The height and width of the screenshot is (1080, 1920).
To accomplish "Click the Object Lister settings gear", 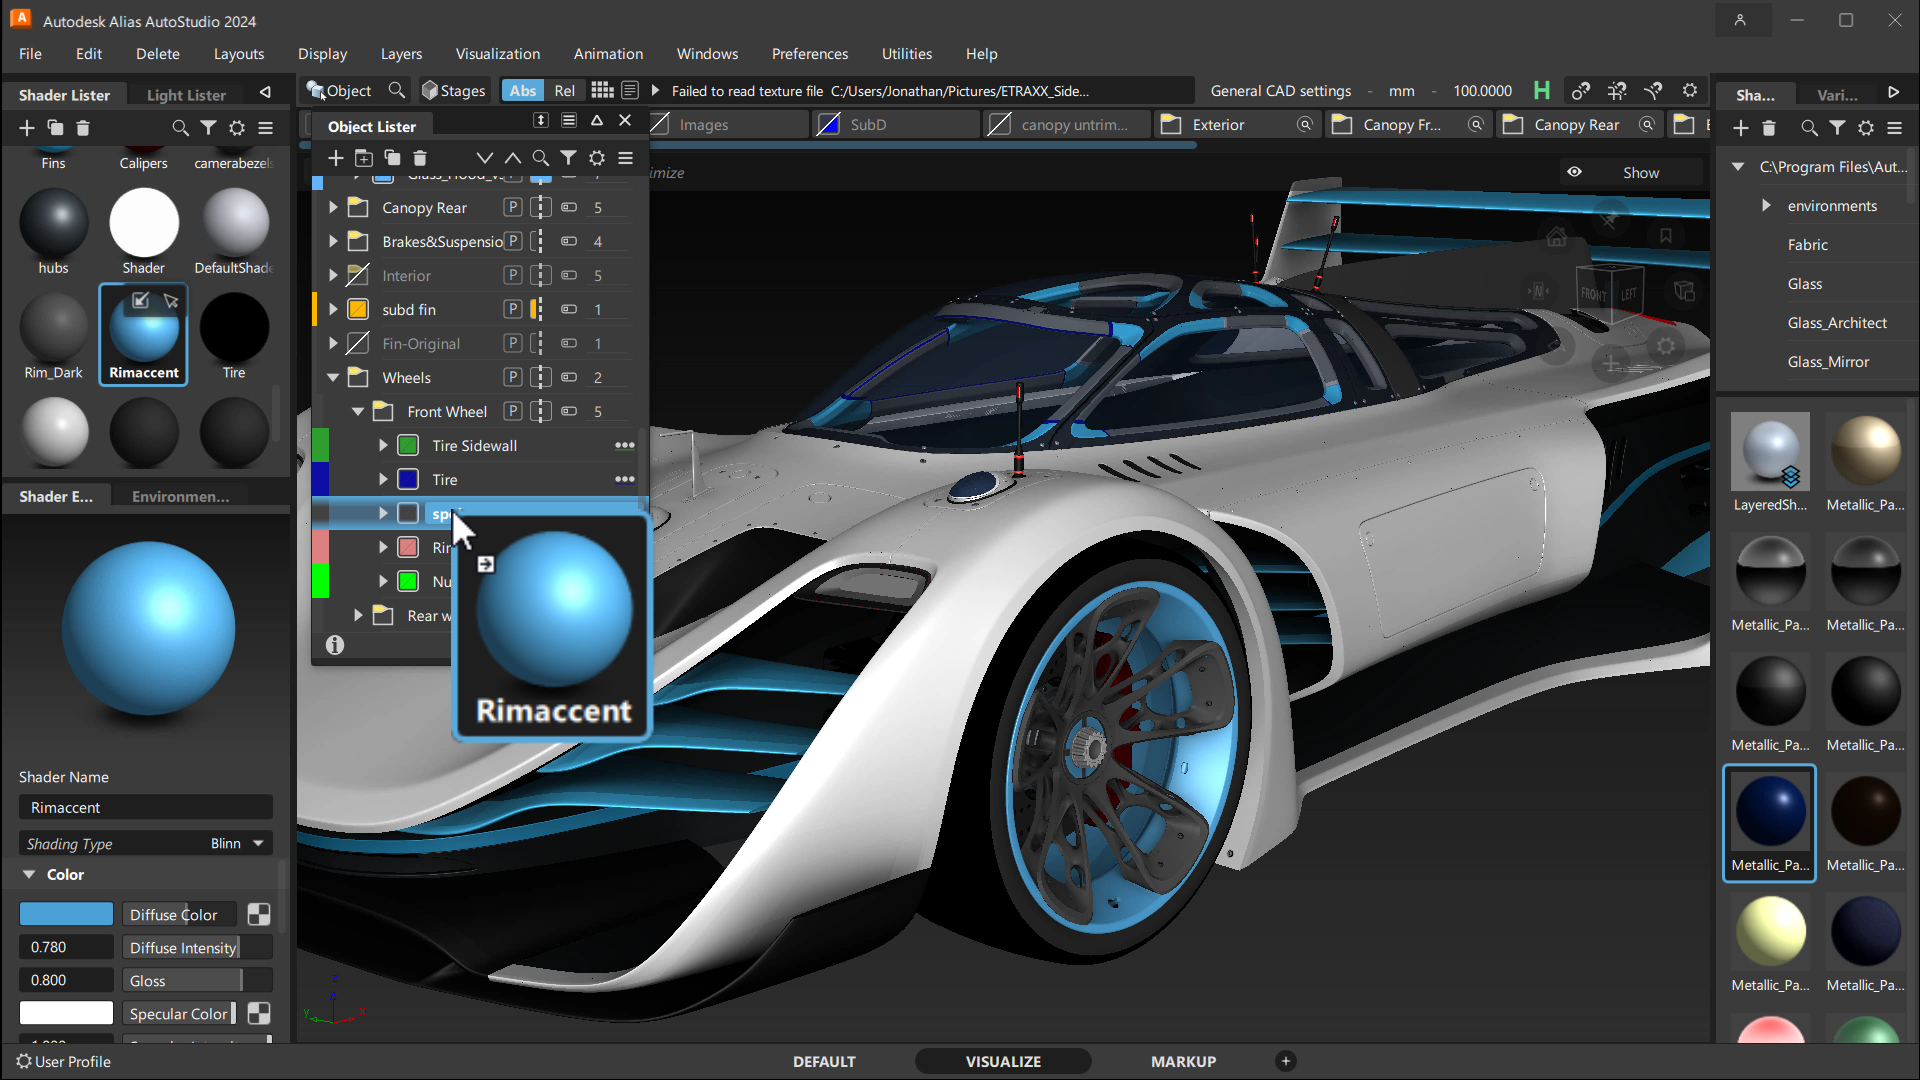I will (x=597, y=158).
